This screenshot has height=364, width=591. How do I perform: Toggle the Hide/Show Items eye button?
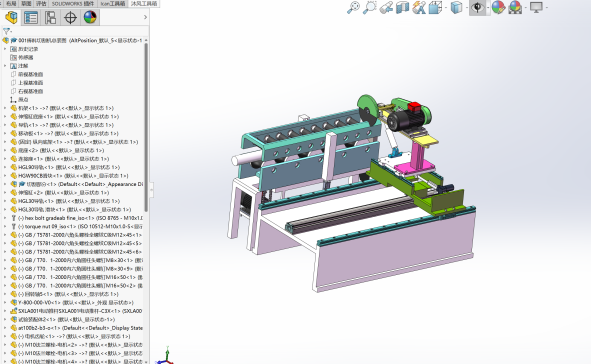pos(477,8)
